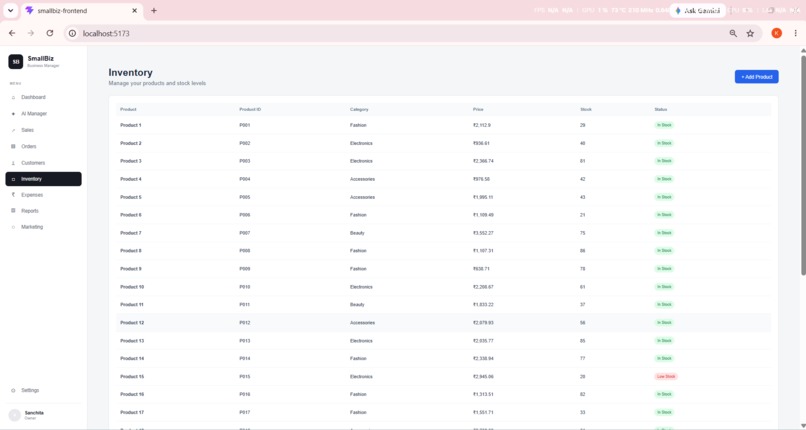Click the Expenses rupee icon
Image resolution: width=806 pixels, height=430 pixels.
(13, 195)
